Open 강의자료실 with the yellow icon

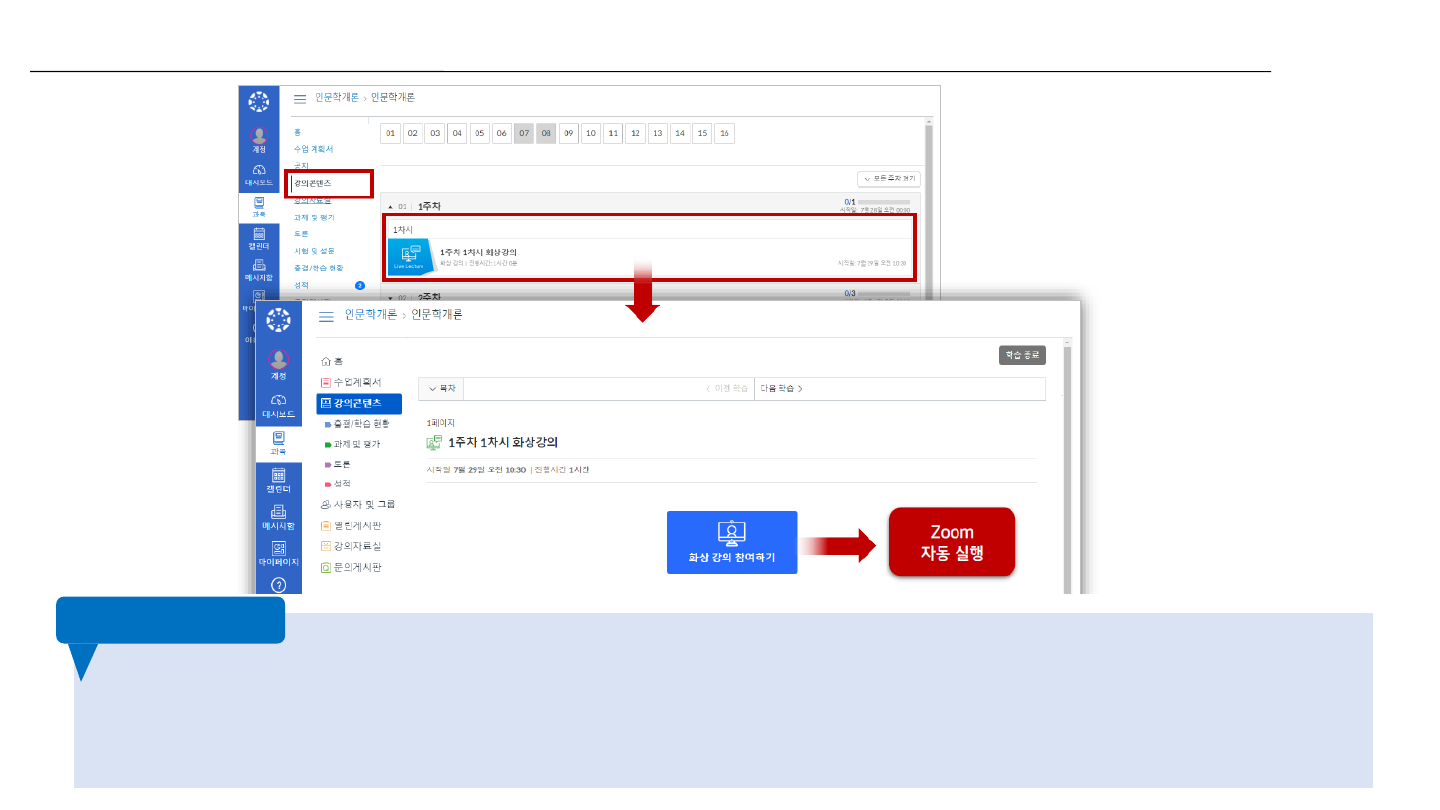[325, 546]
